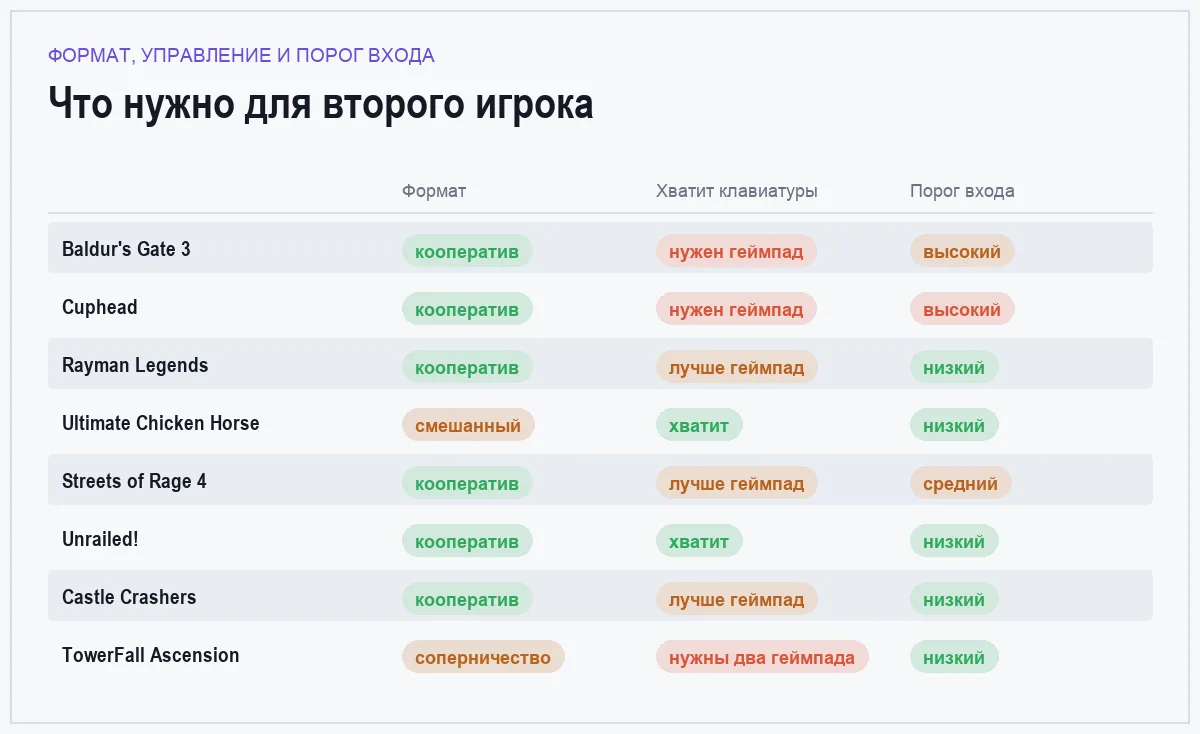Select the TowerFall Ascension game name
Image resolution: width=1200 pixels, height=734 pixels.
pos(151,655)
